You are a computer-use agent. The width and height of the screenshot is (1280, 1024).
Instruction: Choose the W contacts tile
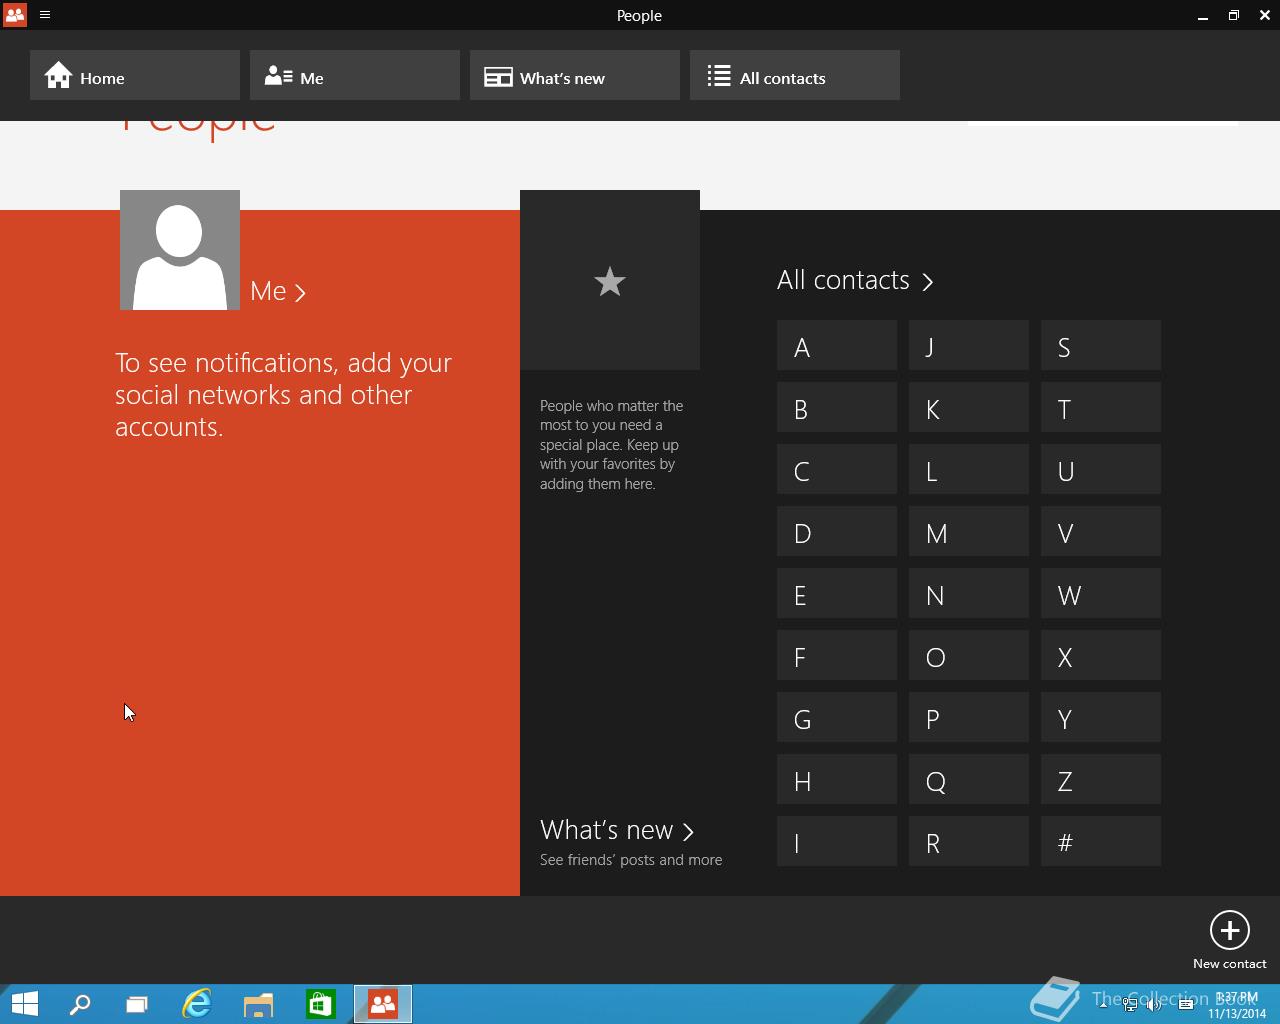pos(1101,593)
